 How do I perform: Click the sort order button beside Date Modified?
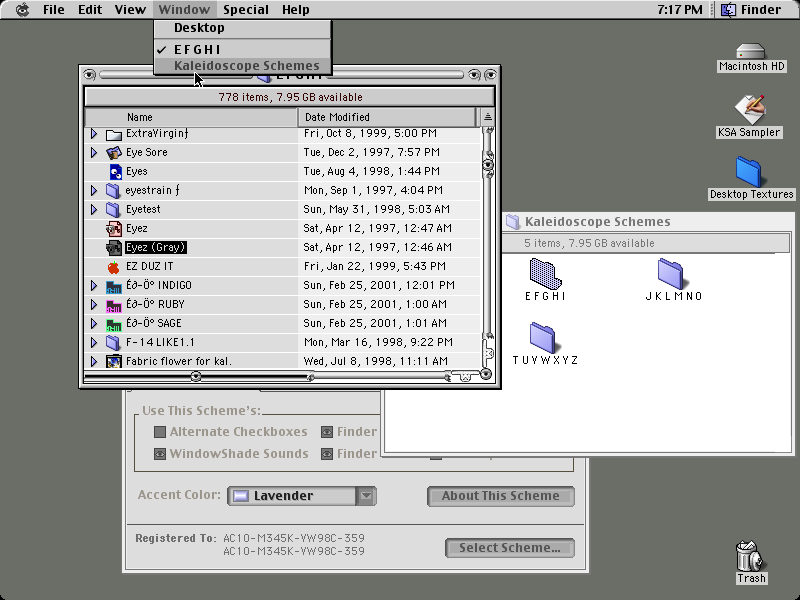pyautogui.click(x=488, y=117)
